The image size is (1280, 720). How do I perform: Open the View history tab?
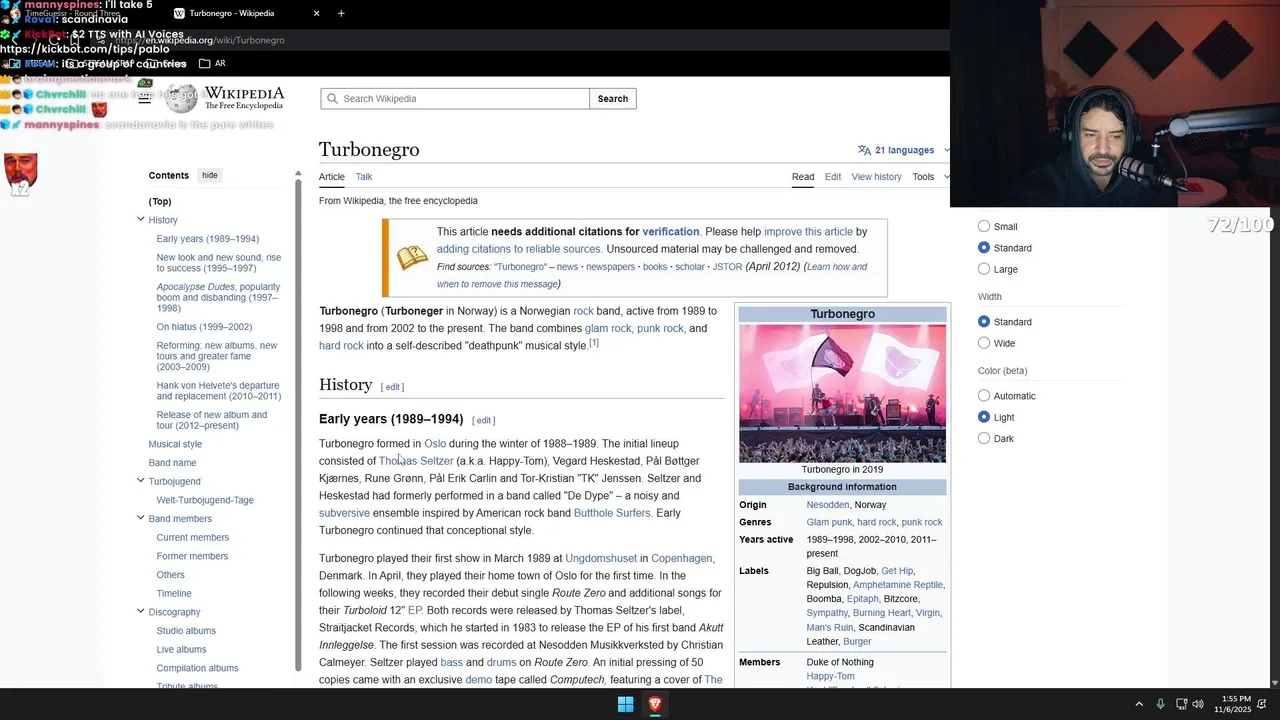click(x=876, y=177)
